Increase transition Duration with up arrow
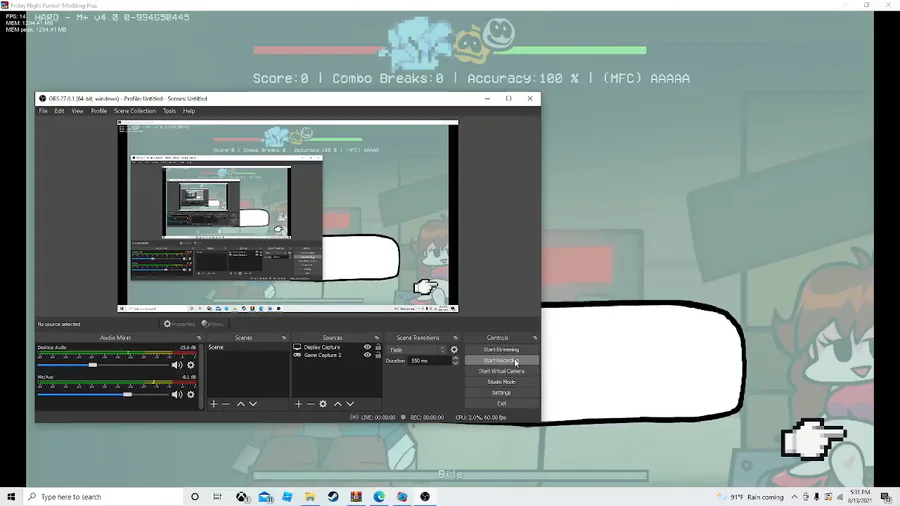Screen dimensions: 900x506 coord(455,359)
